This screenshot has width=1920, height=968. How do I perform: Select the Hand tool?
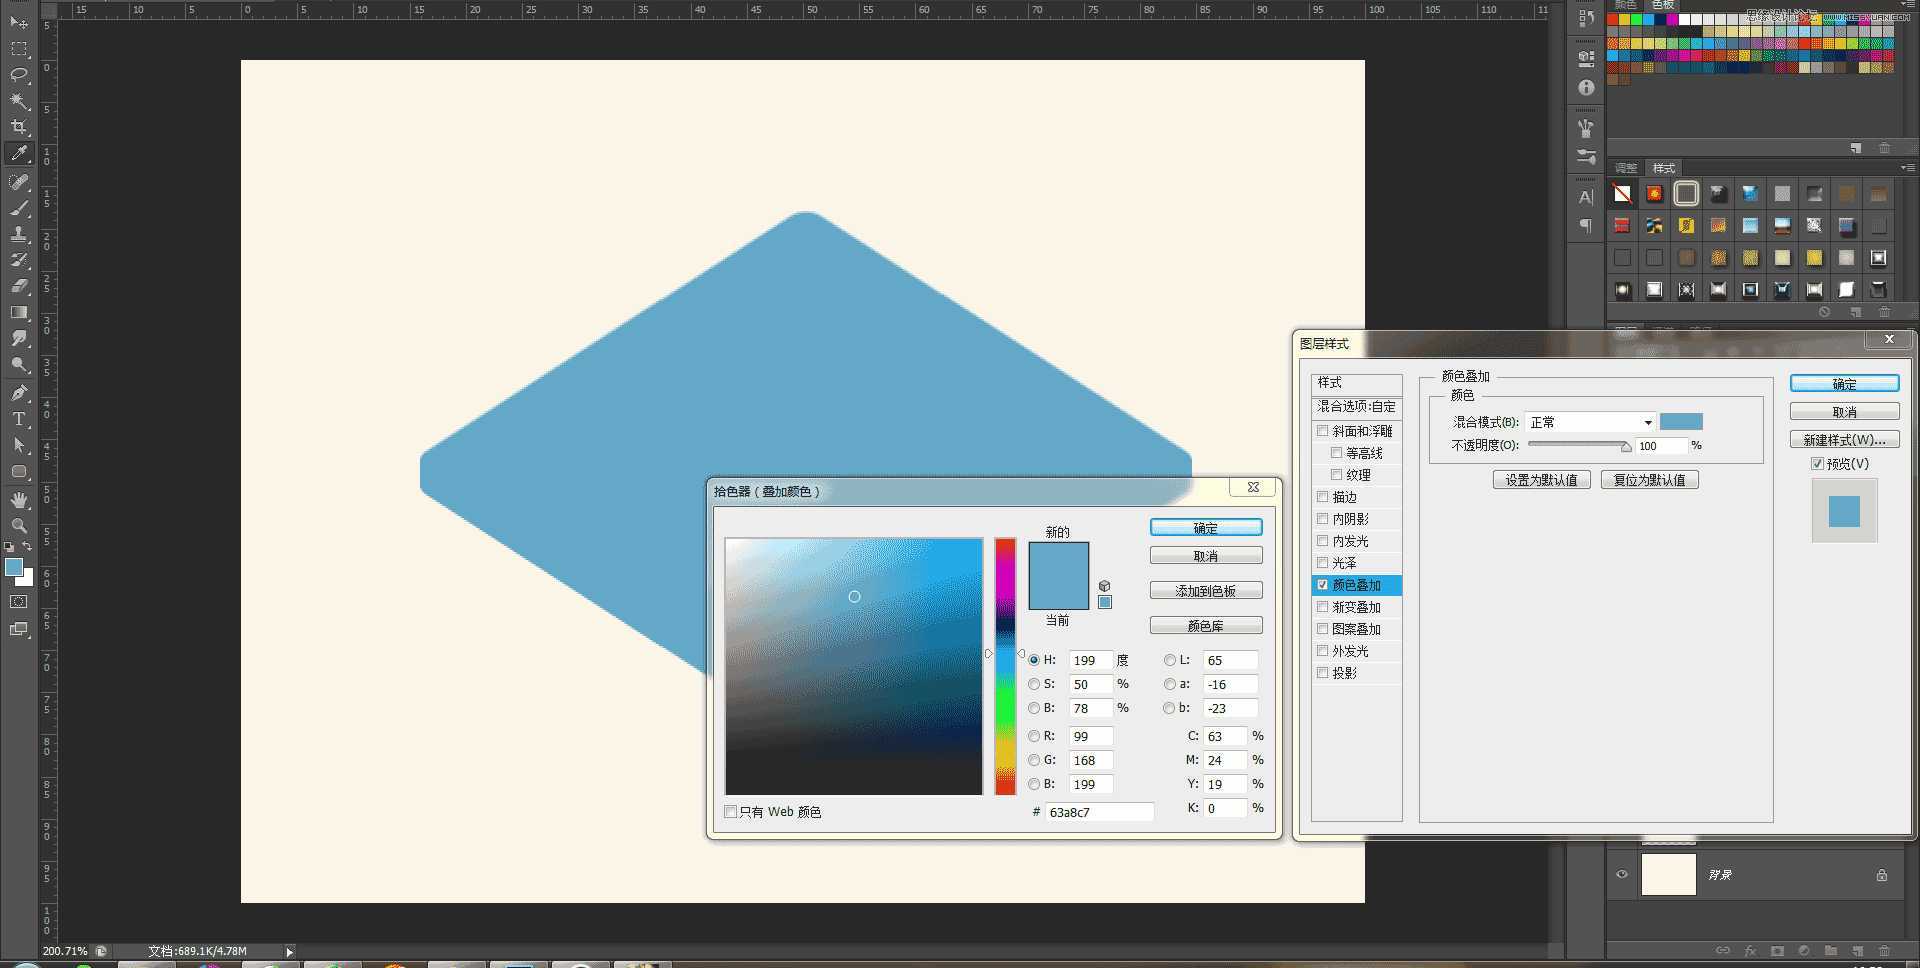pyautogui.click(x=18, y=498)
